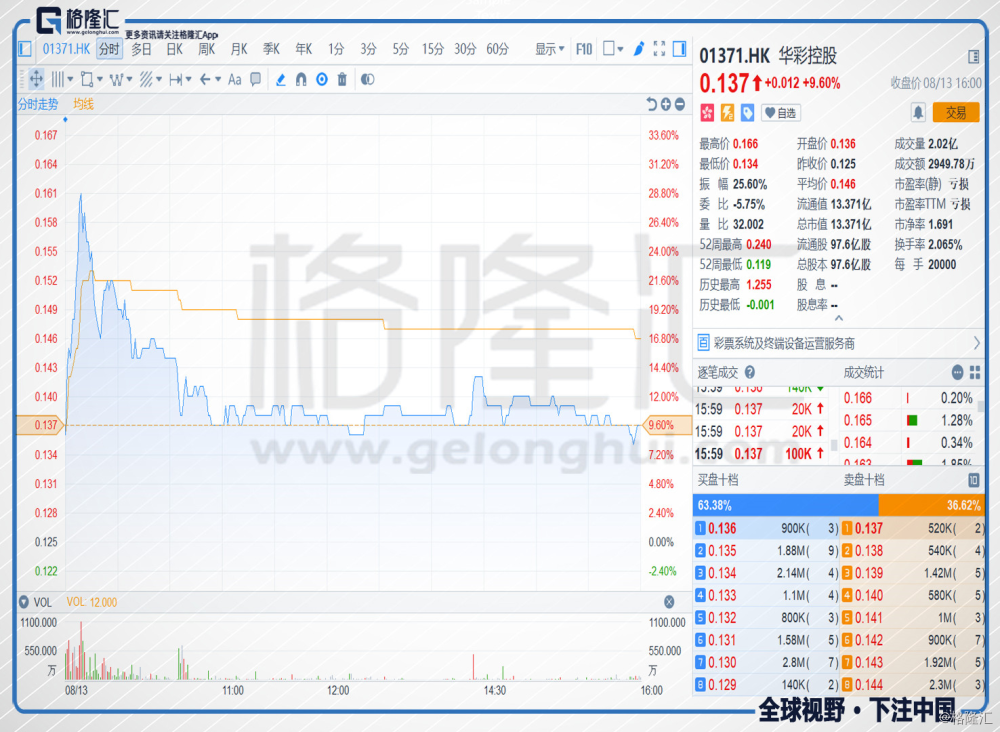Select the 15分 chart interval
Image resolution: width=1000 pixels, height=732 pixels.
(432, 48)
